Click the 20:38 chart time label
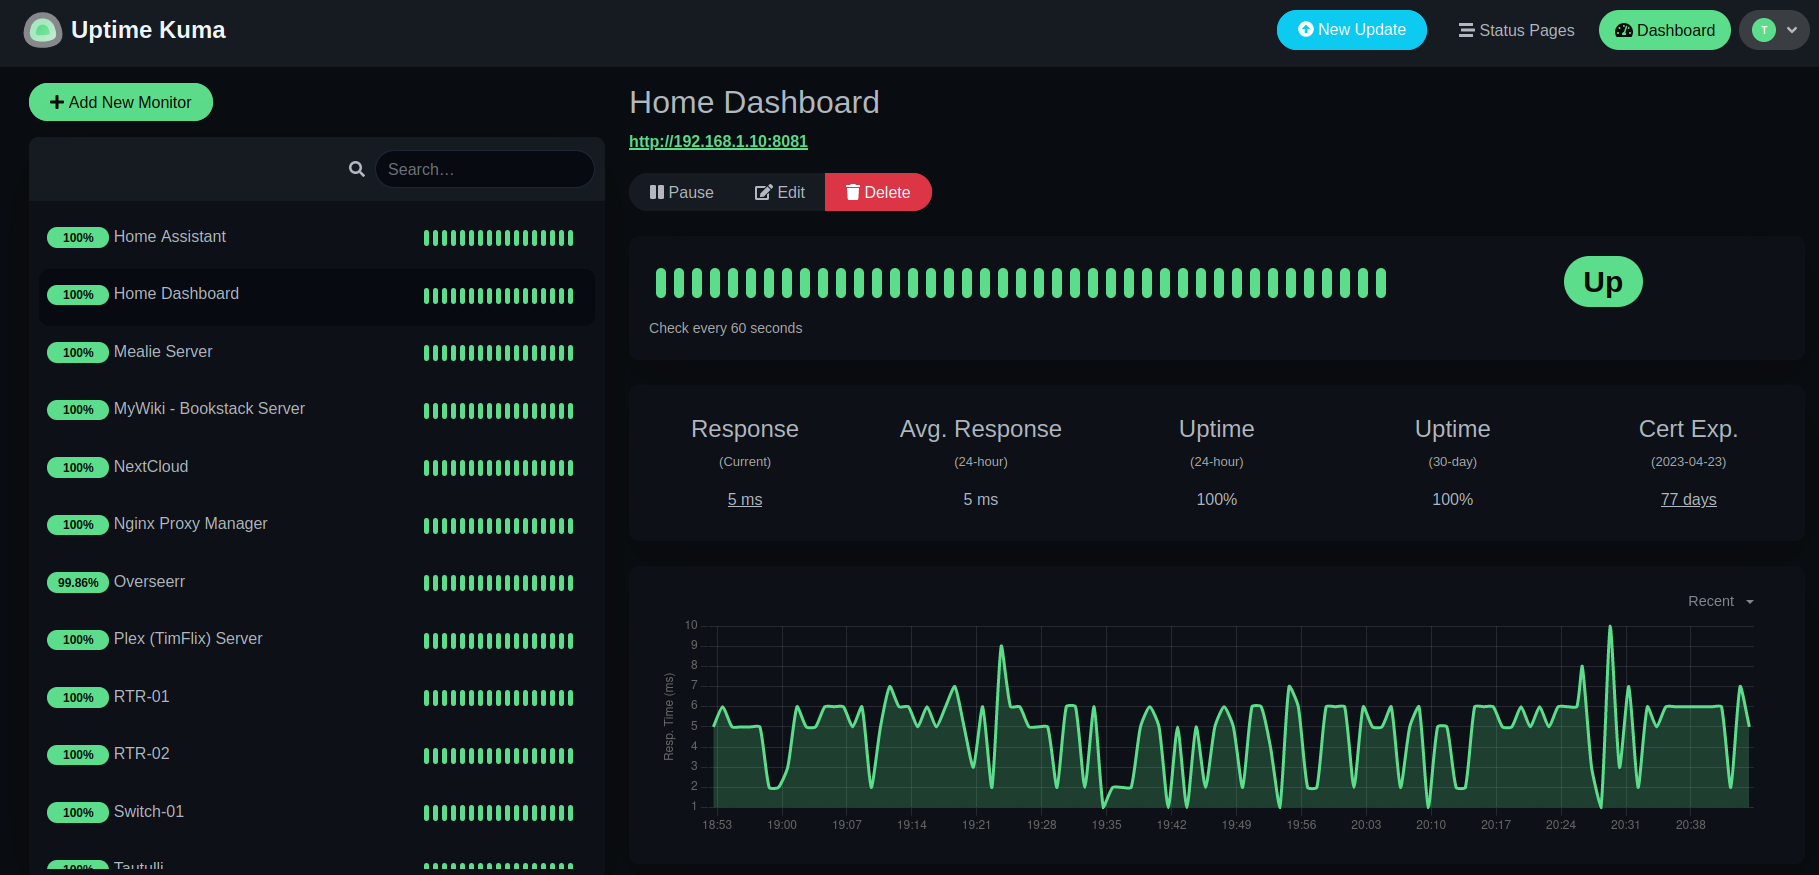This screenshot has width=1819, height=875. (x=1690, y=825)
